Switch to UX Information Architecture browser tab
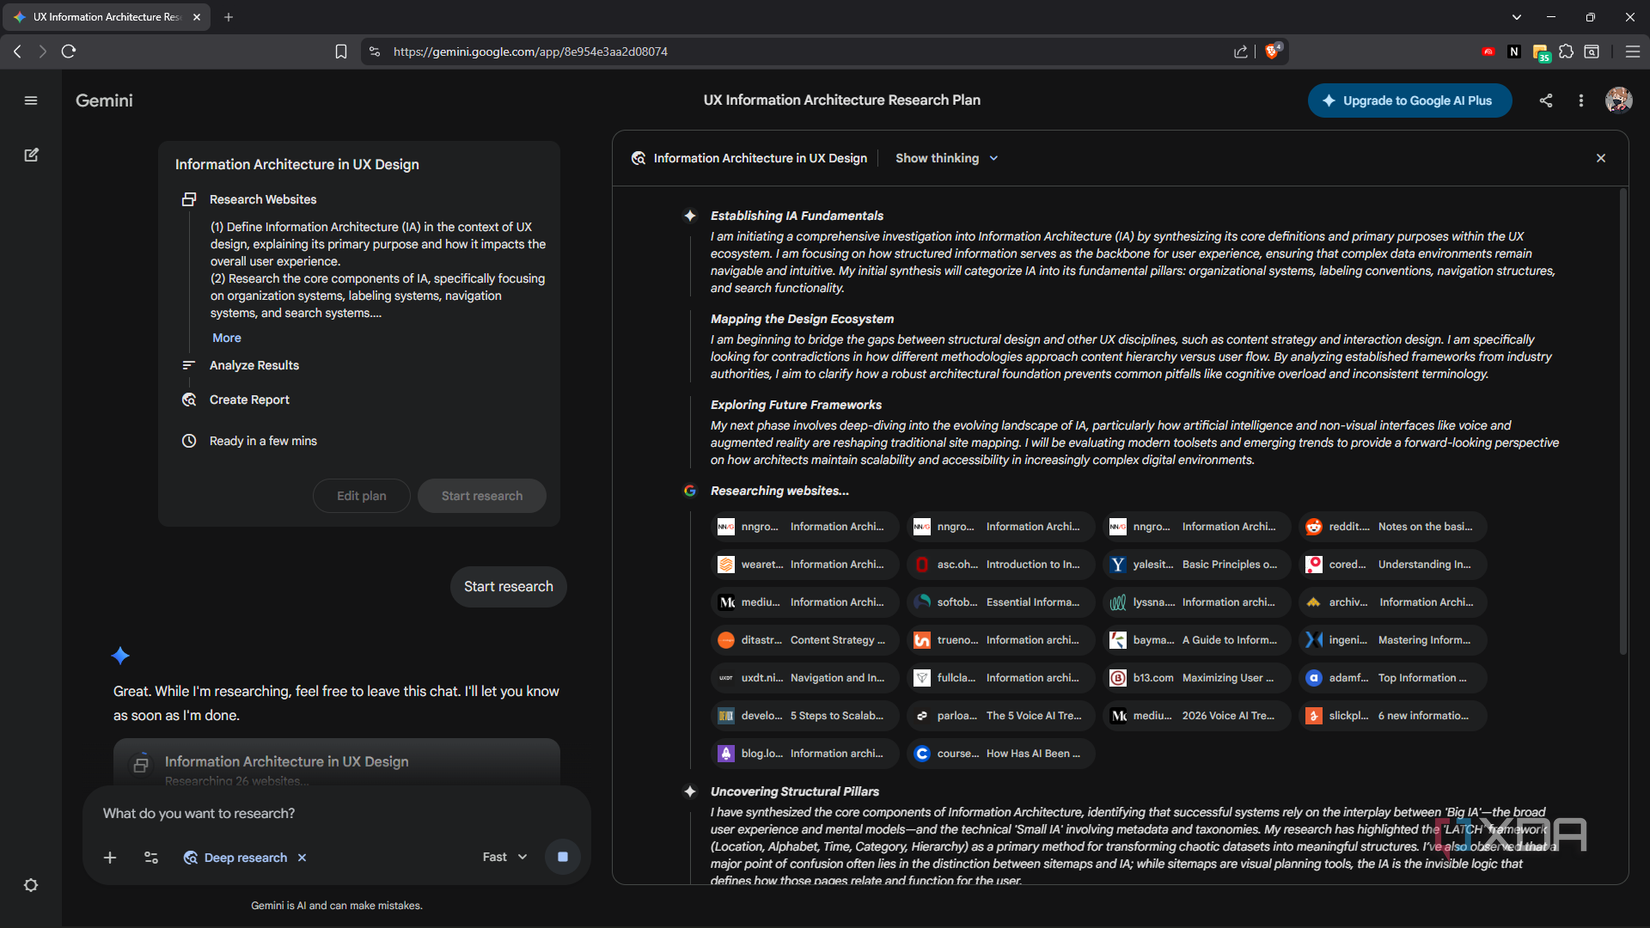 (x=105, y=17)
